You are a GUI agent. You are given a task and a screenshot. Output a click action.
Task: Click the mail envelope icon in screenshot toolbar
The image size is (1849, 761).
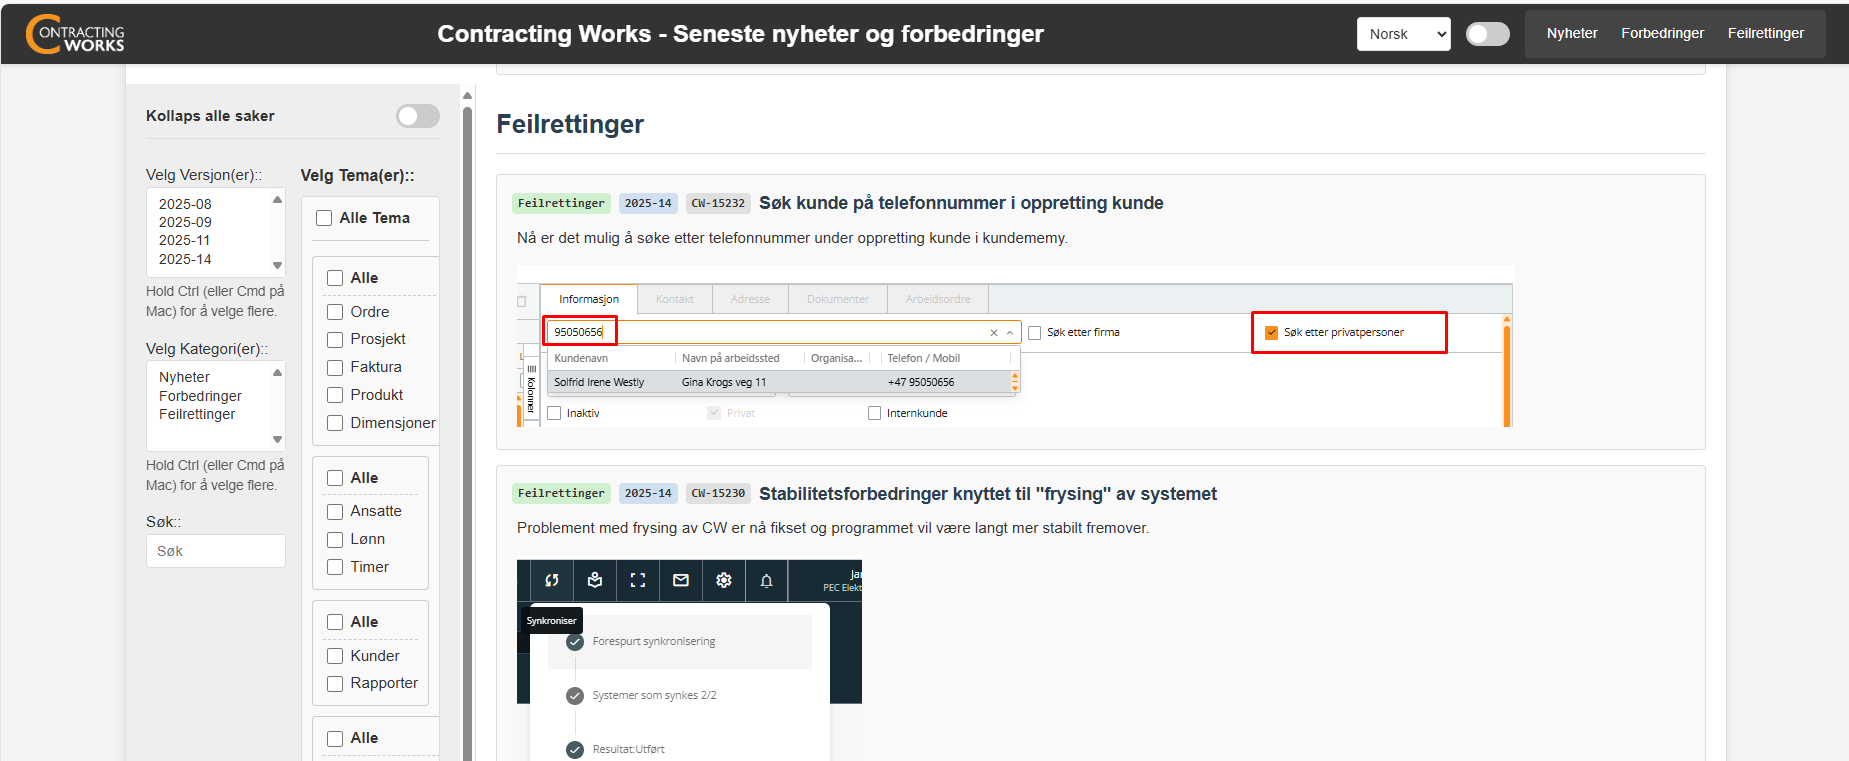tap(681, 580)
